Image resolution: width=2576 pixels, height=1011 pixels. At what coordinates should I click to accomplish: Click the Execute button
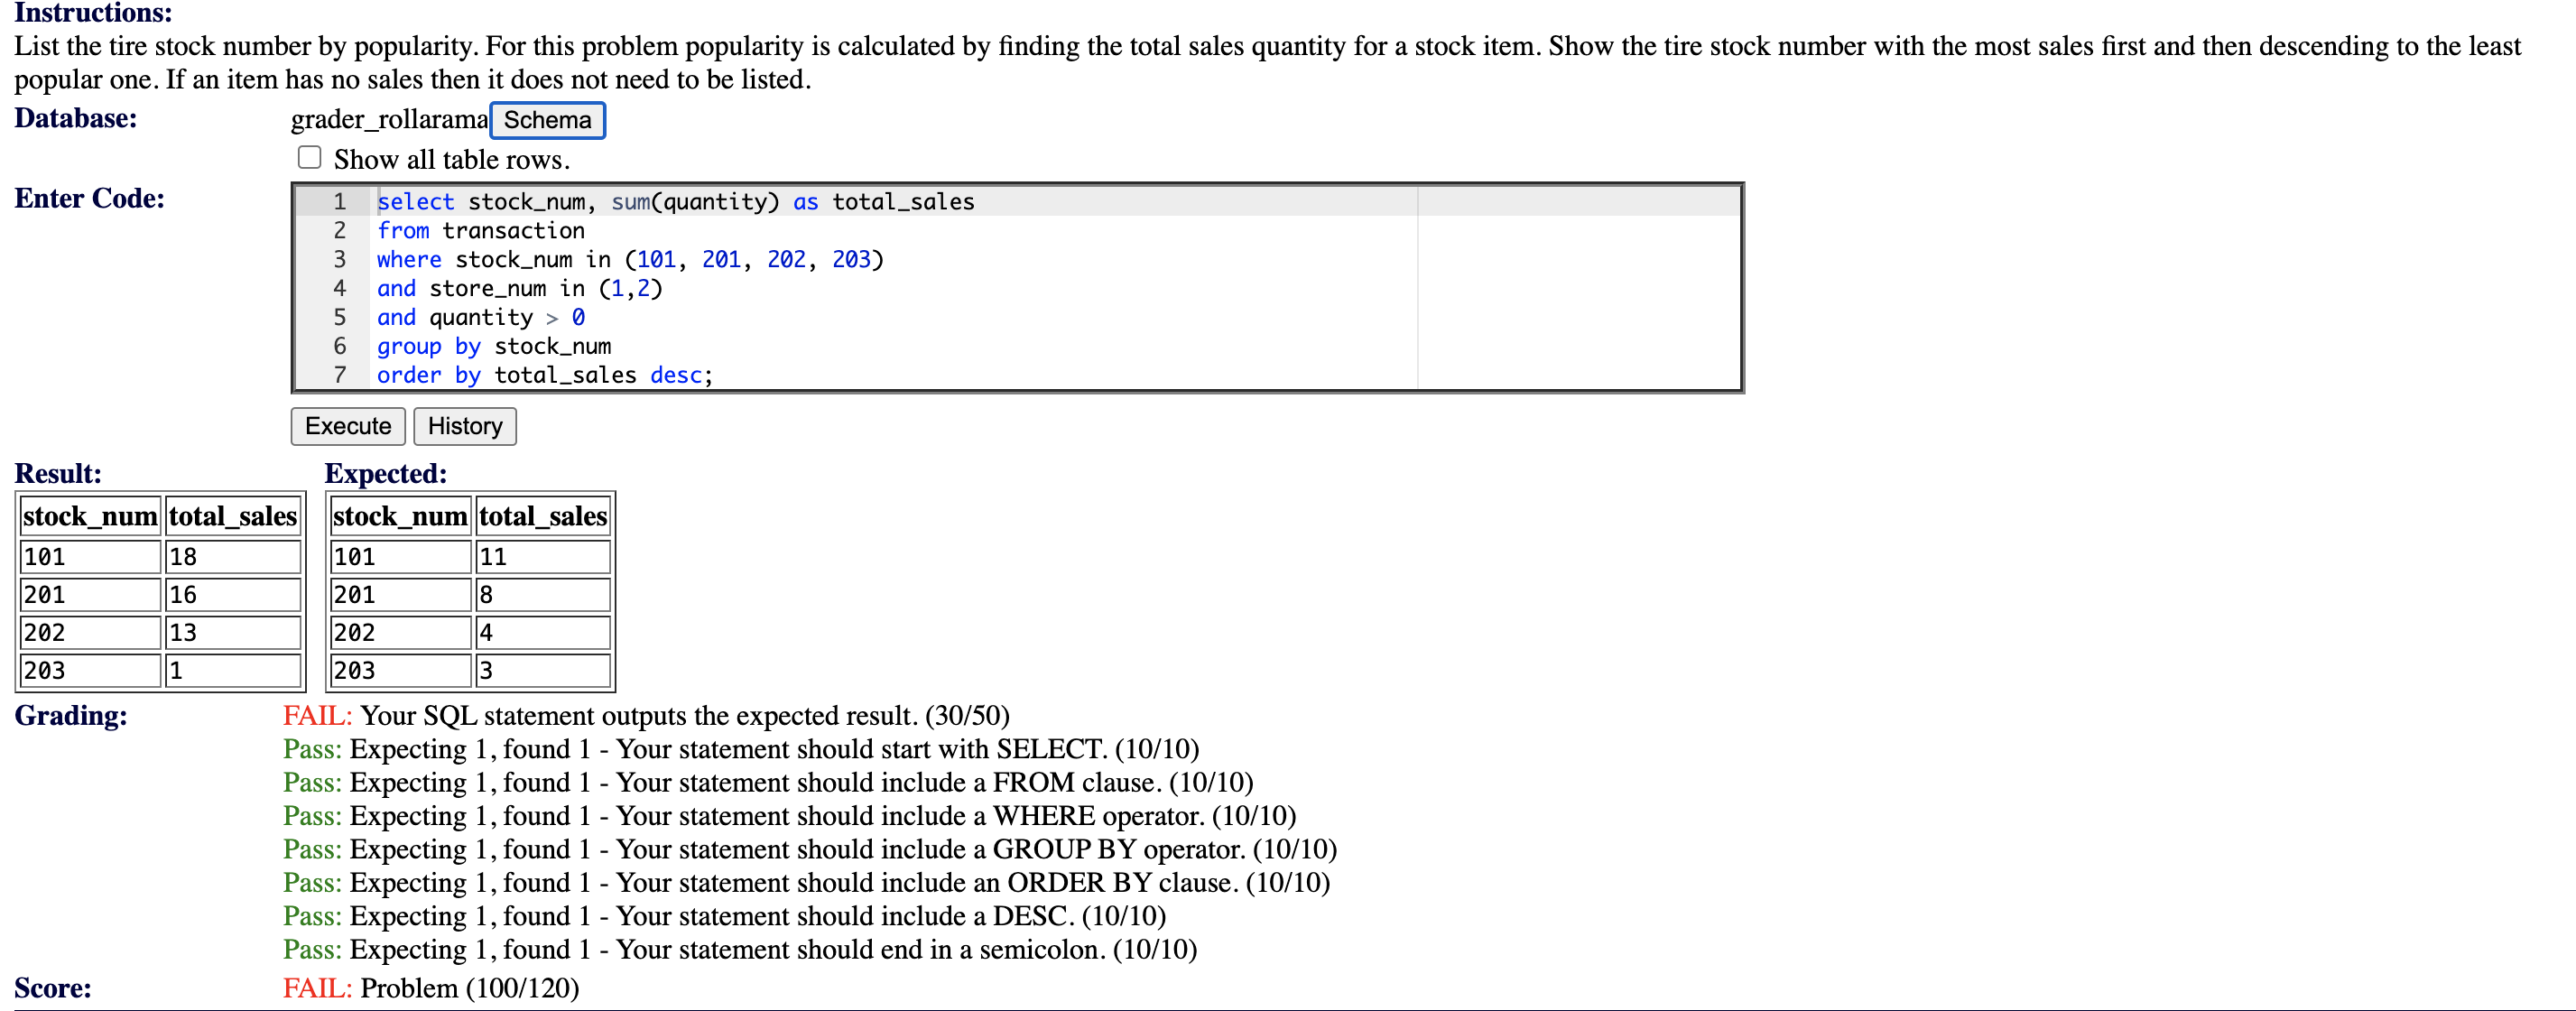pyautogui.click(x=347, y=426)
